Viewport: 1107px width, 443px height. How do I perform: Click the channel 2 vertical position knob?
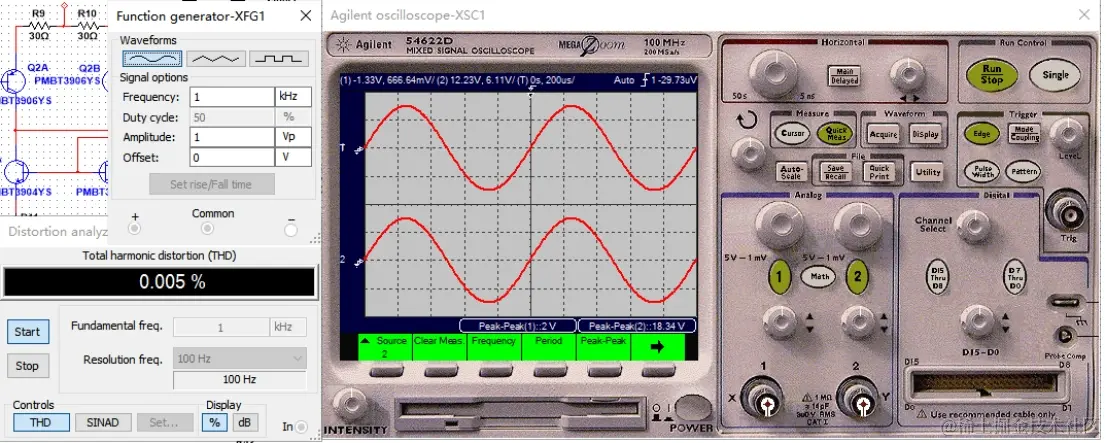click(x=857, y=321)
